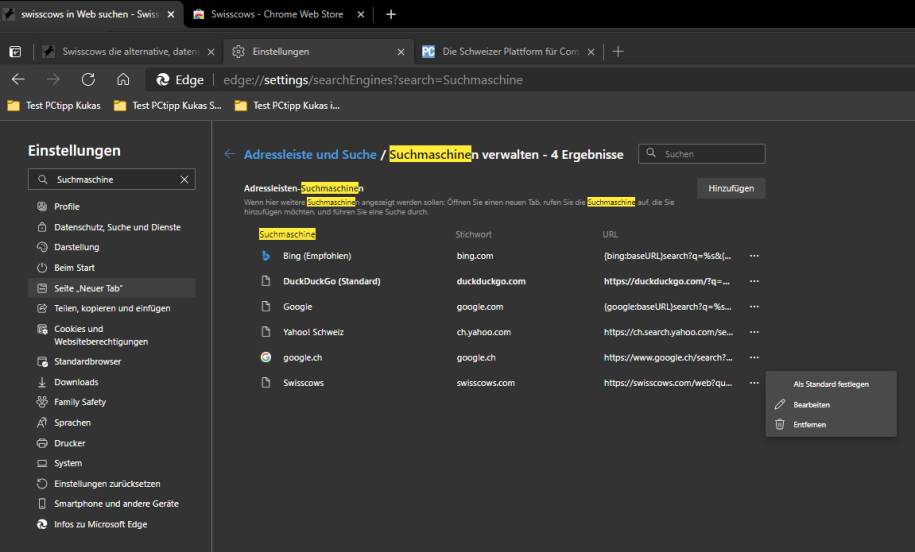Clear the Suchmaschine settings search
The width and height of the screenshot is (915, 552).
184,180
